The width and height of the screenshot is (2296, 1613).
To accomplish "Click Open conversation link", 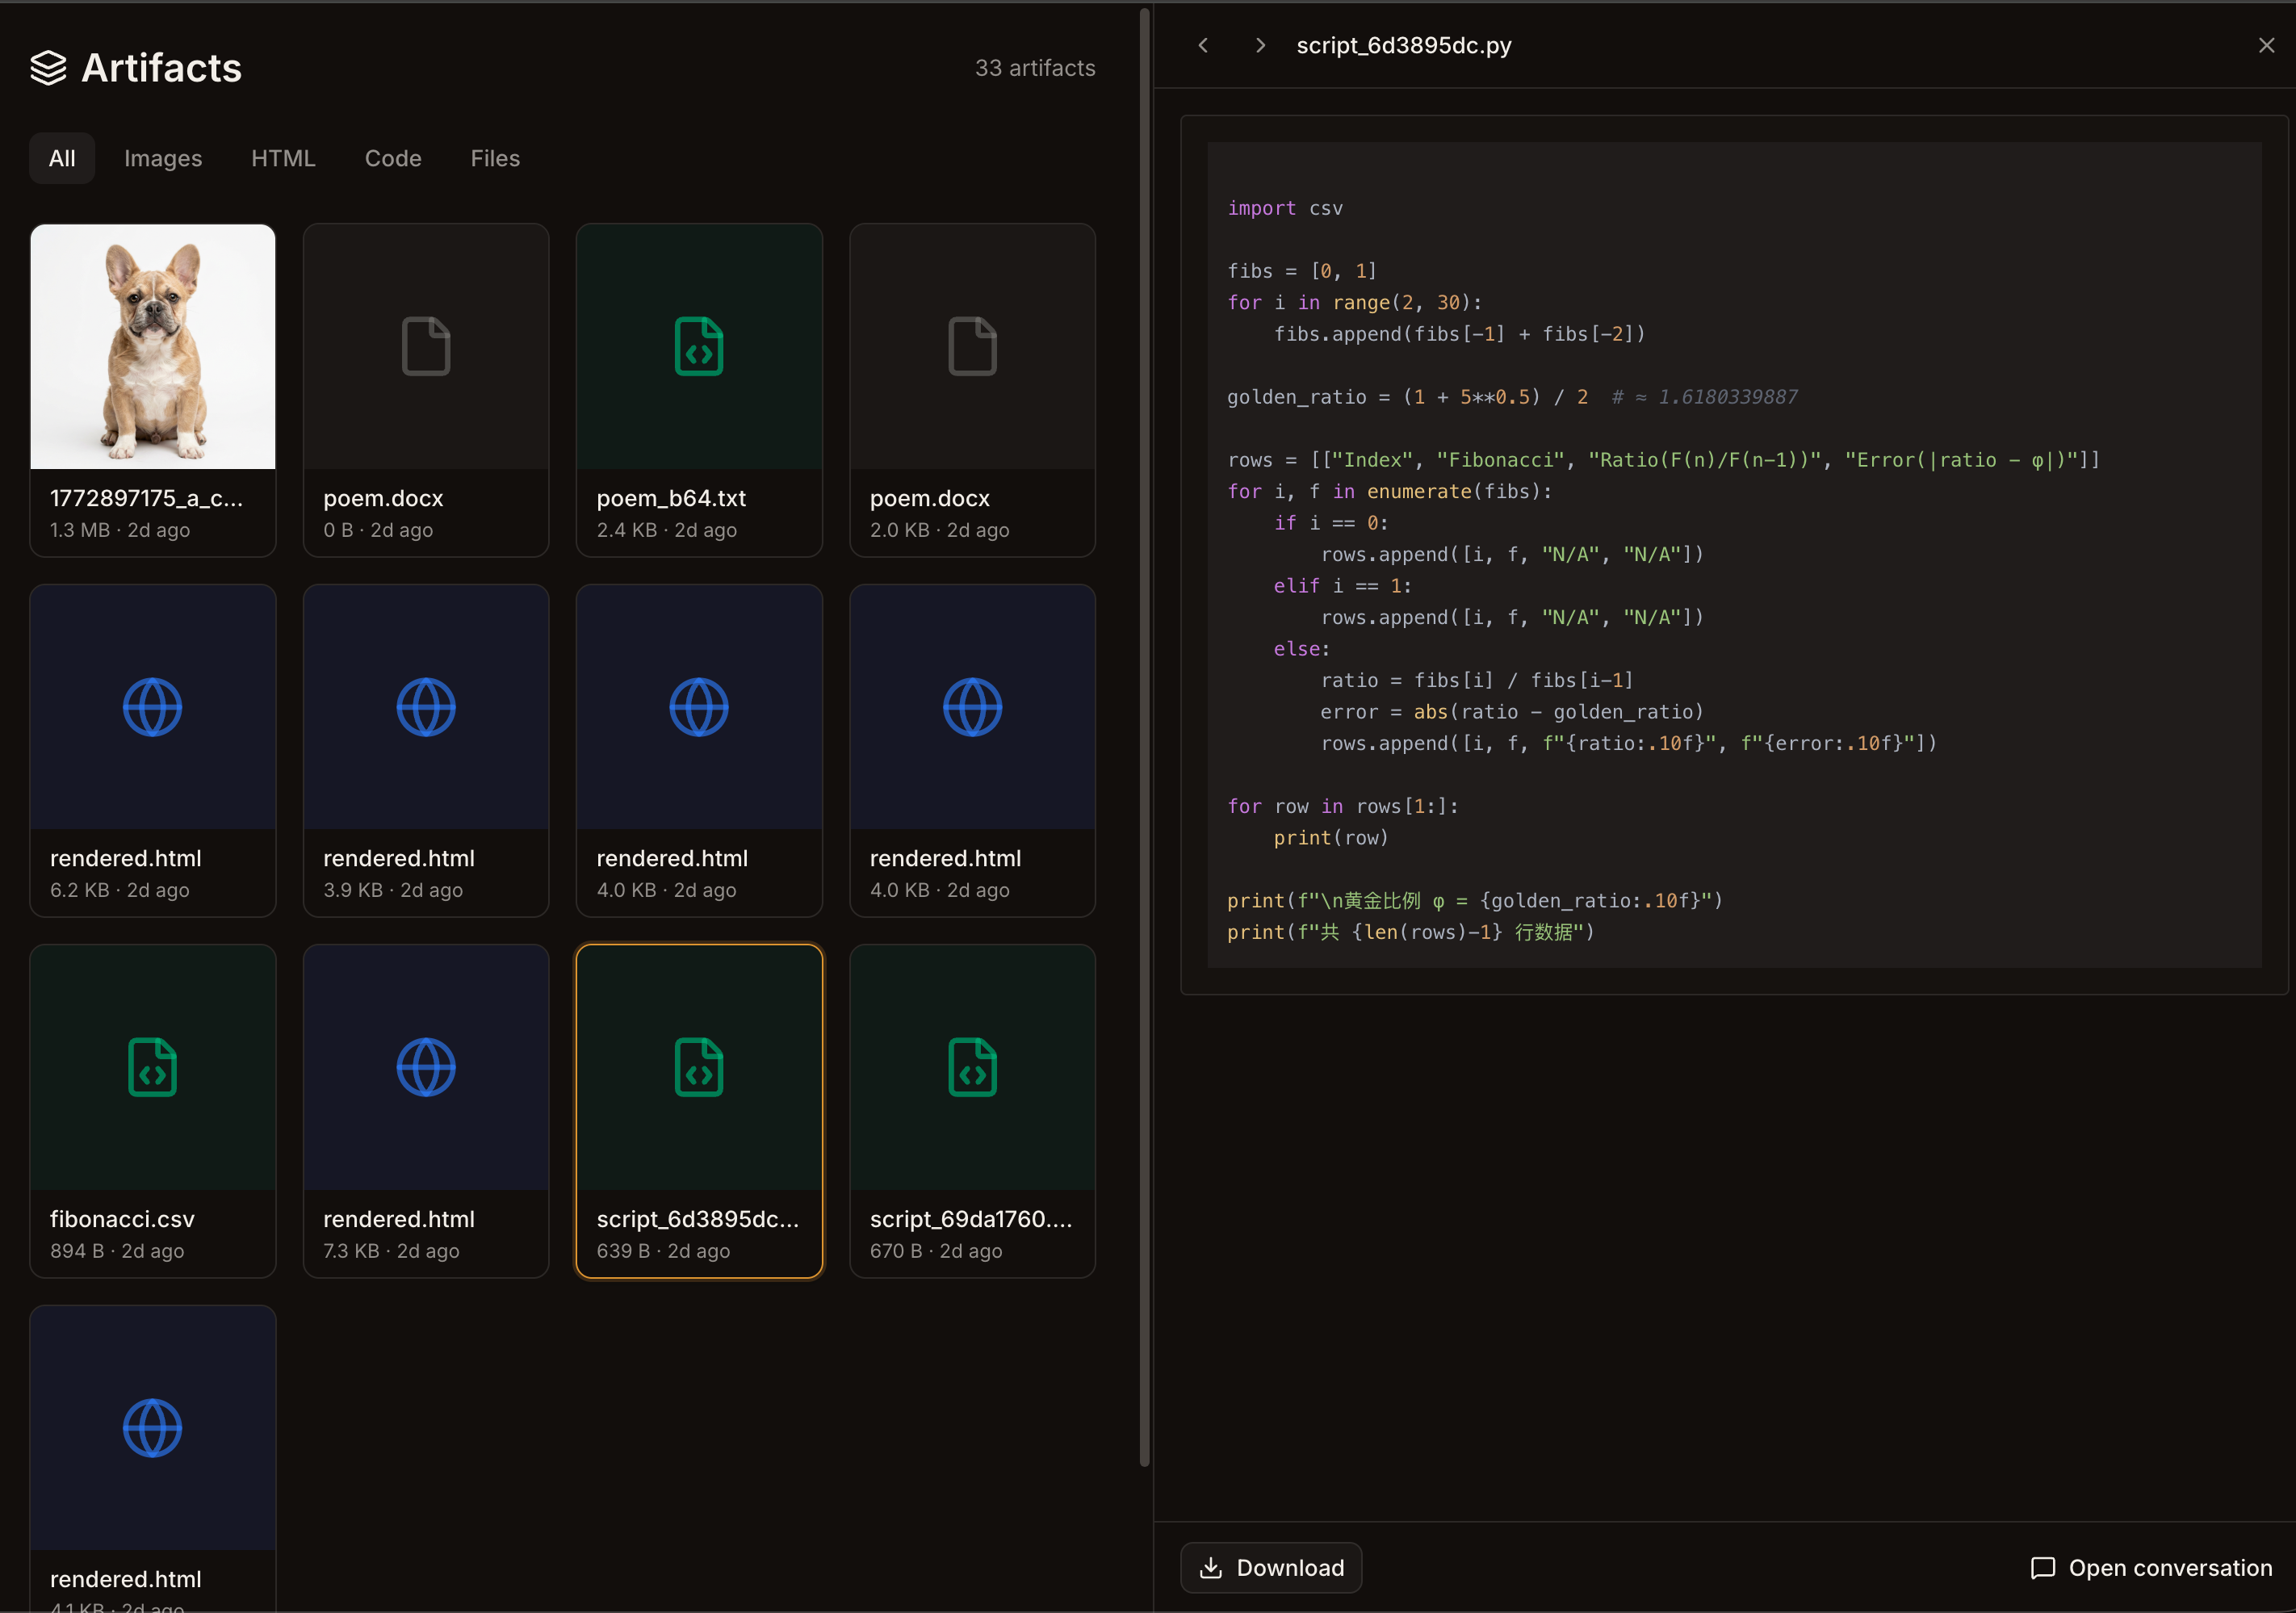I will pyautogui.click(x=2151, y=1567).
